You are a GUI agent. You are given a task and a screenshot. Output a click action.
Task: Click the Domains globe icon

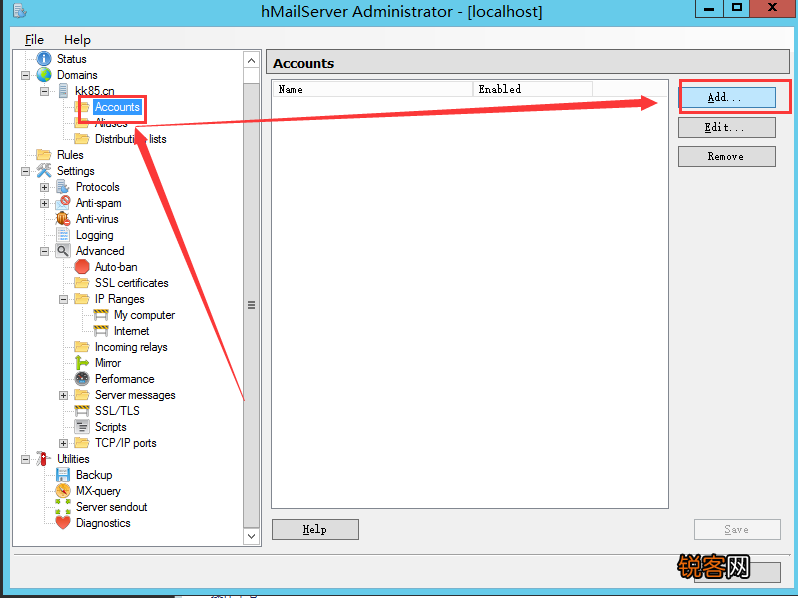(x=44, y=75)
